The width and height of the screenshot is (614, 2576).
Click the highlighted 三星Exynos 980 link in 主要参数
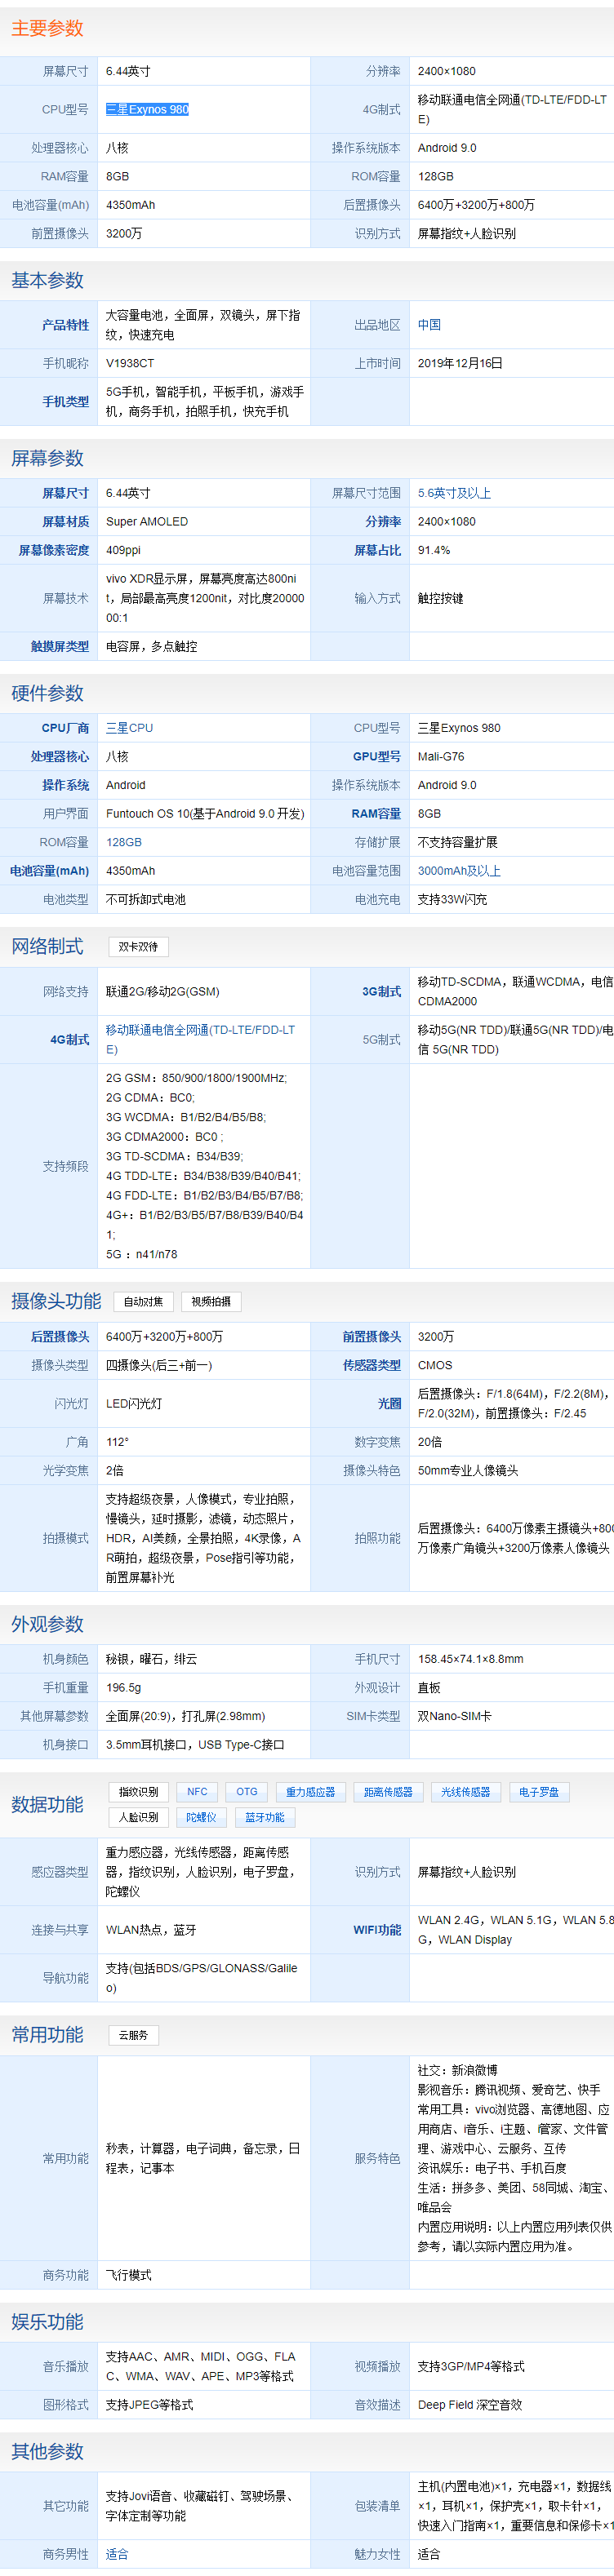pos(147,110)
